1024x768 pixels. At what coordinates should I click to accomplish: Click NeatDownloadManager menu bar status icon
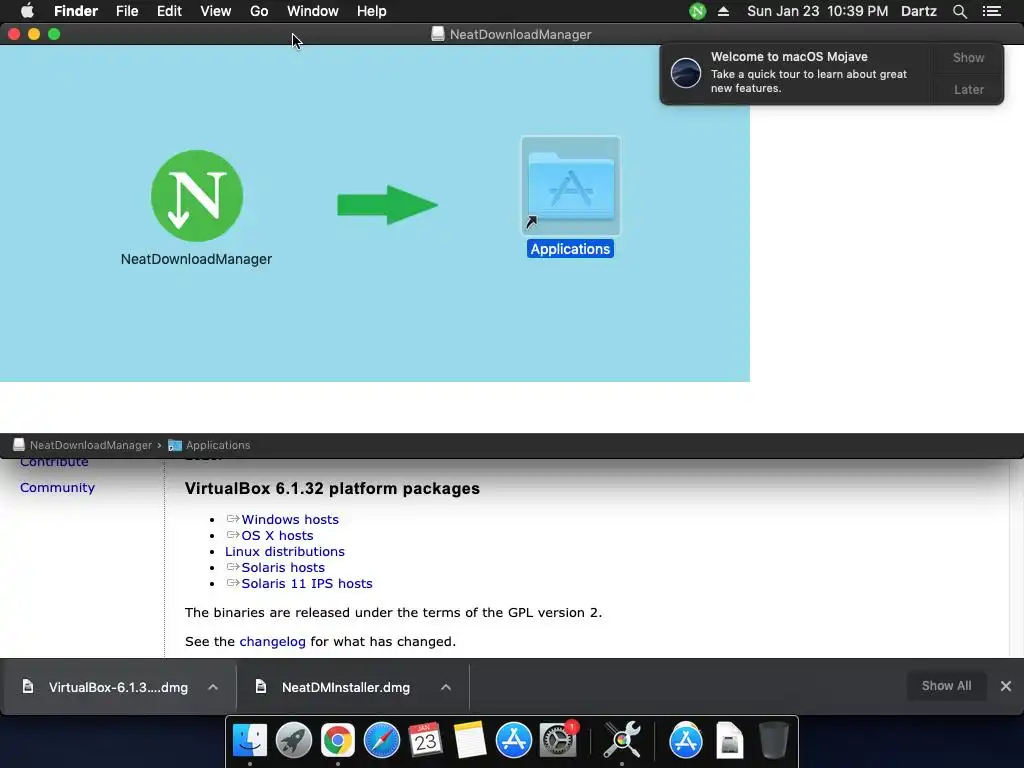pos(697,11)
